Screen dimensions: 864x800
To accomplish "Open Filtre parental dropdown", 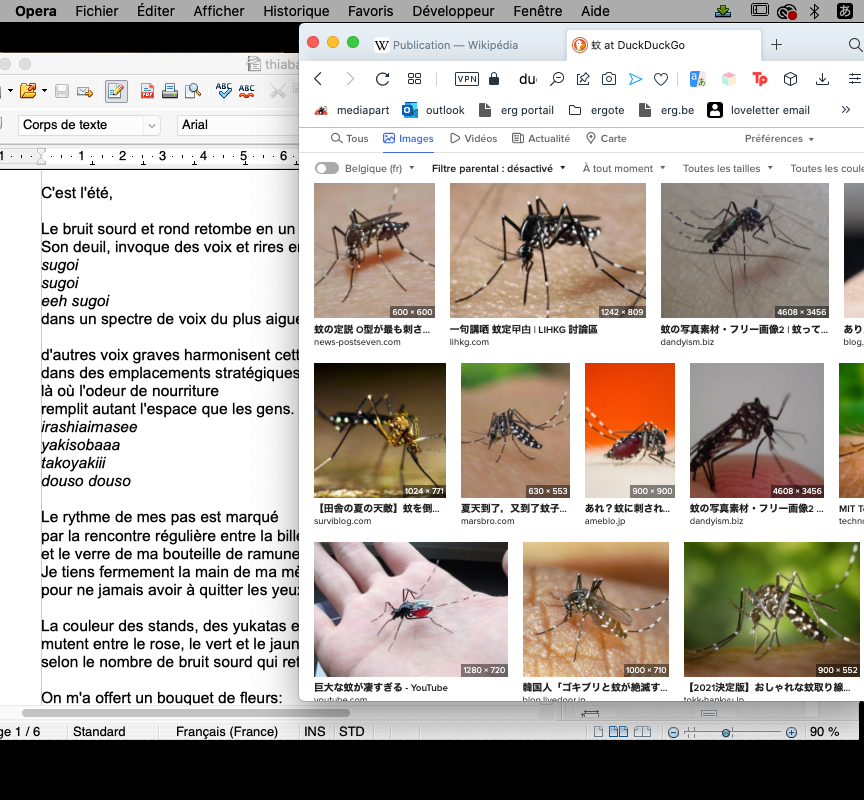I will pyautogui.click(x=498, y=168).
